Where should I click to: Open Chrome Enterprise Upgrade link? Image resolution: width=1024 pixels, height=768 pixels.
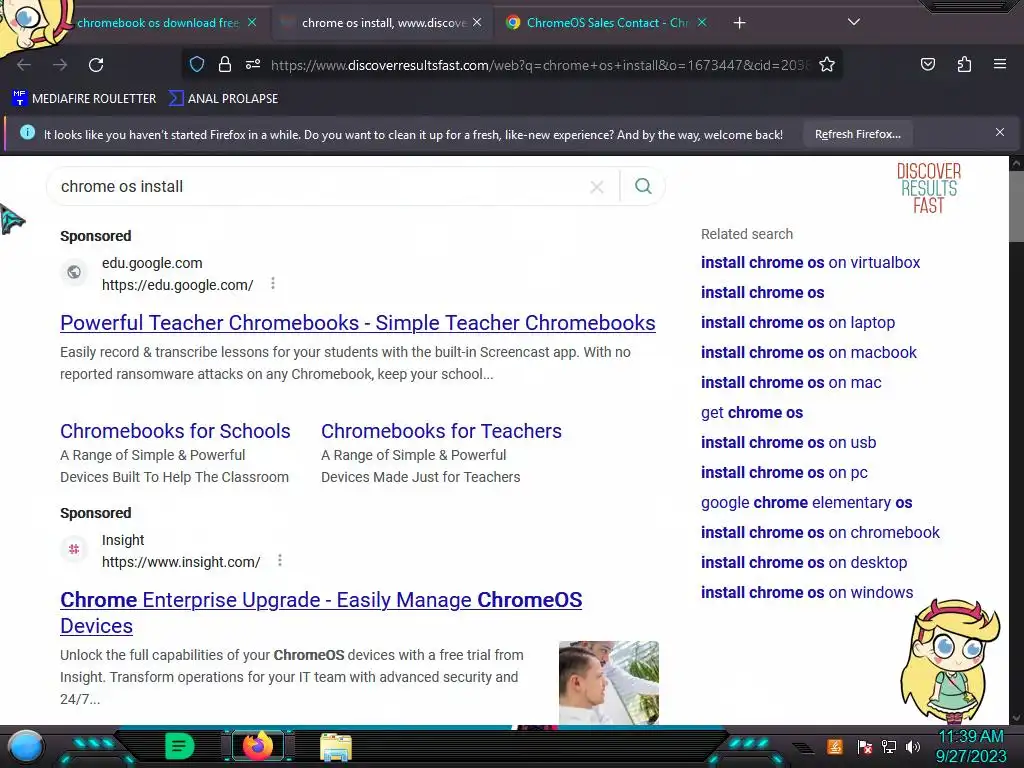[321, 613]
